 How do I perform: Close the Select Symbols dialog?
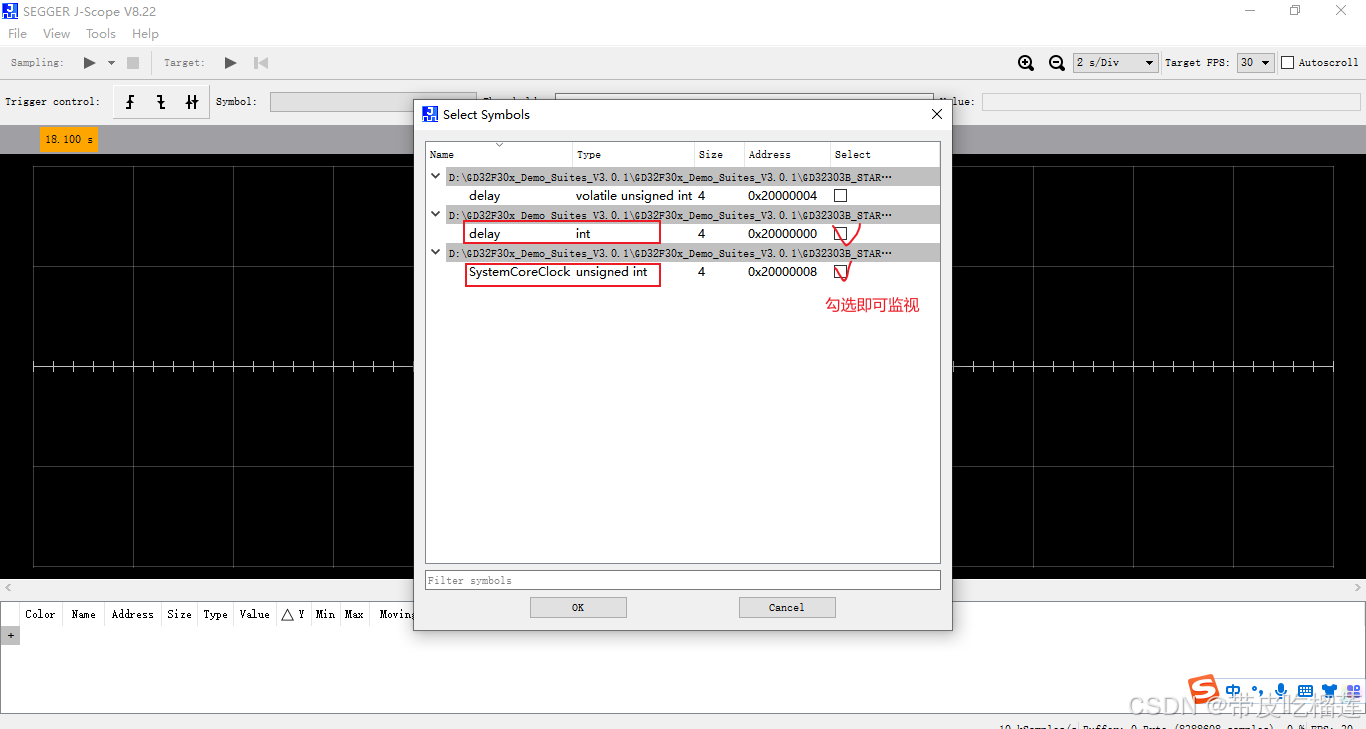tap(937, 115)
